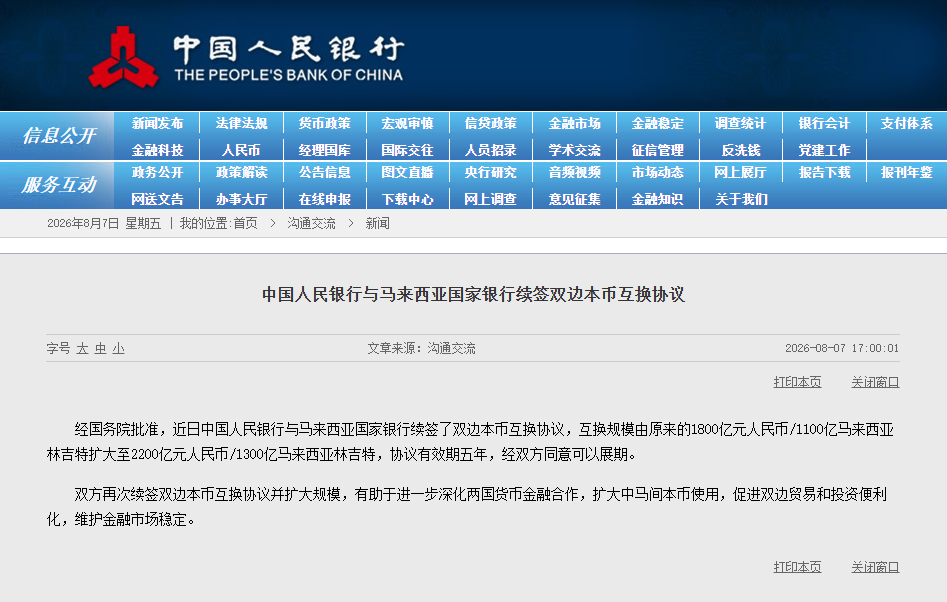Image resolution: width=947 pixels, height=602 pixels.
Task: Open 下载中心 menu item
Action: point(407,199)
